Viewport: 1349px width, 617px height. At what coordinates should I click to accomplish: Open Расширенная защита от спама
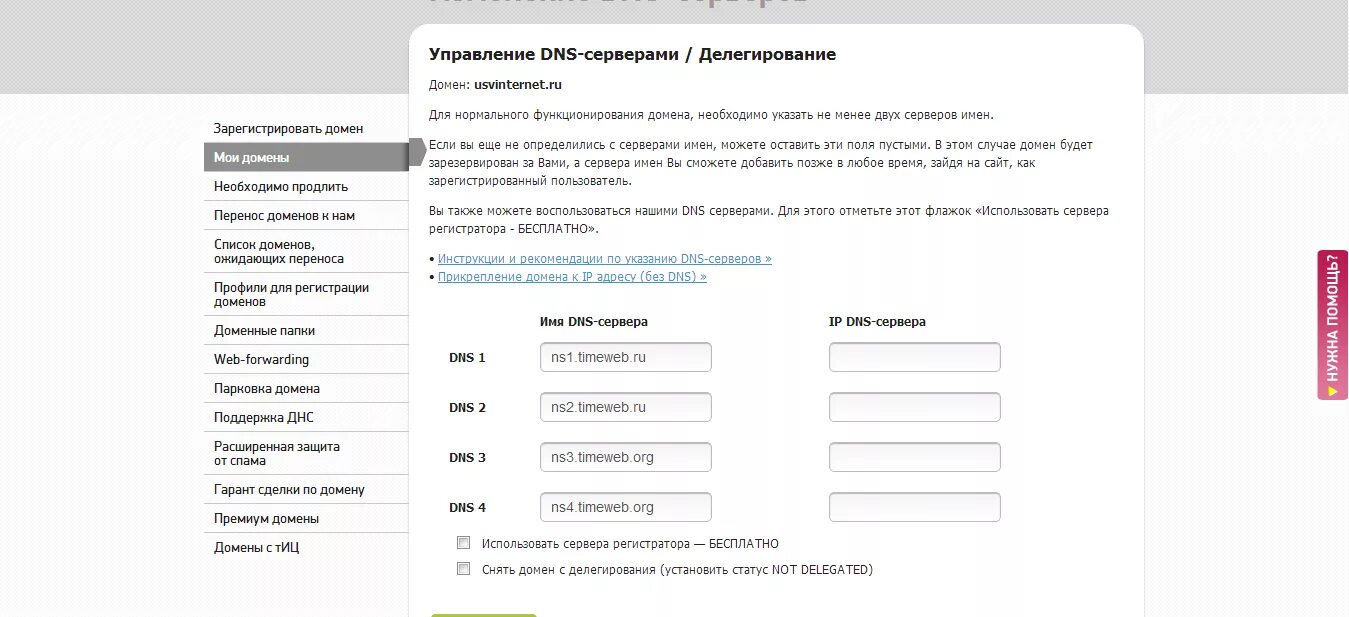click(x=277, y=453)
